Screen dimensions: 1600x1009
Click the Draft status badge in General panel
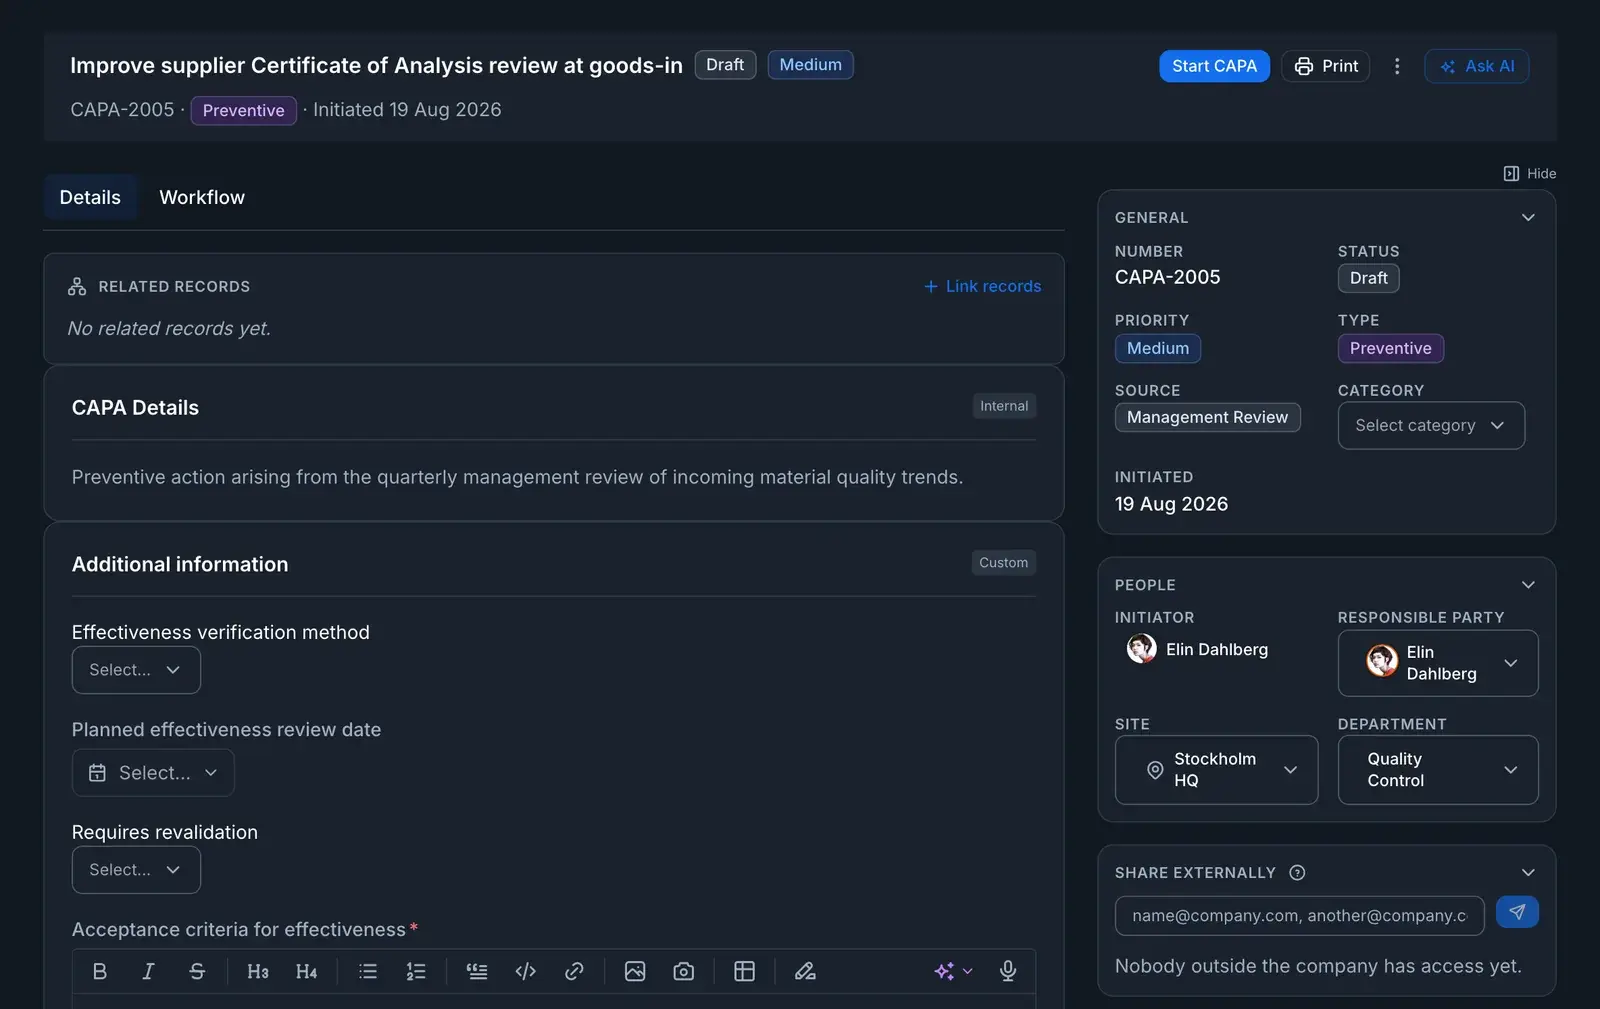tap(1368, 278)
